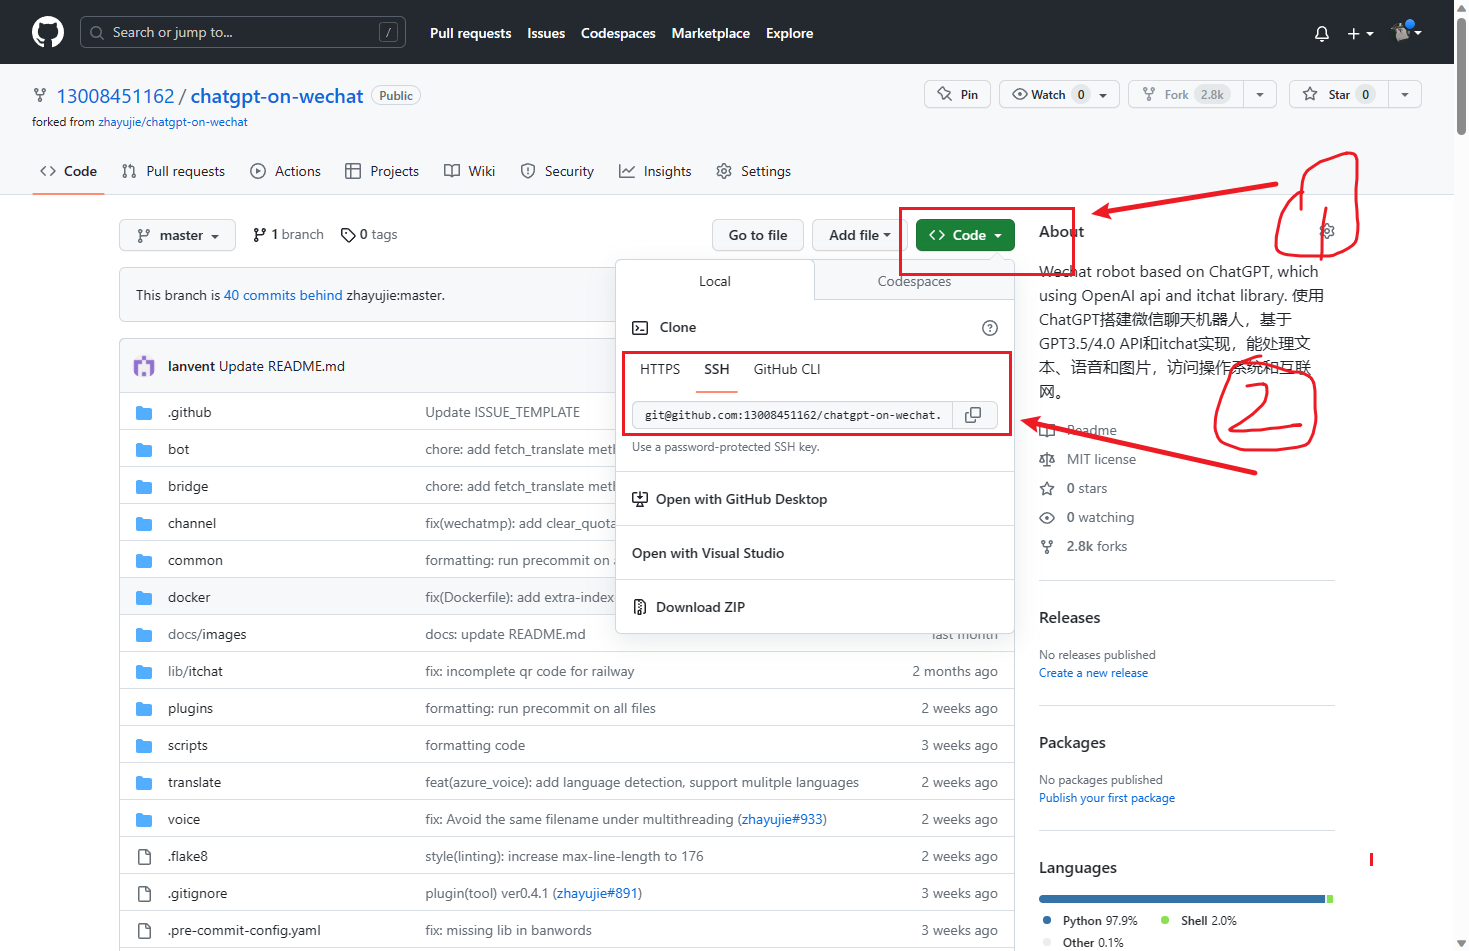The height and width of the screenshot is (951, 1469).
Task: Click the .gitignore file icon
Action: (x=144, y=893)
